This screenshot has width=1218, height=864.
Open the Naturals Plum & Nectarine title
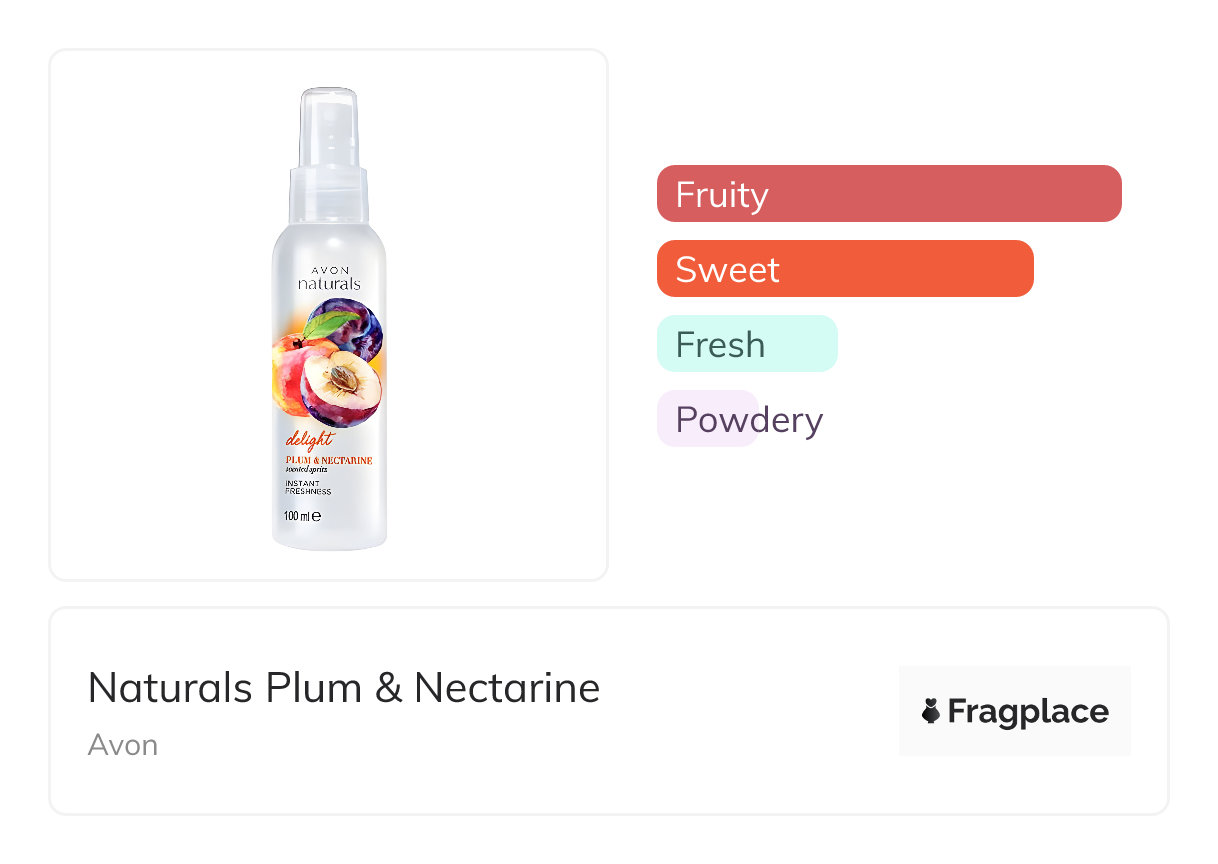pos(343,688)
